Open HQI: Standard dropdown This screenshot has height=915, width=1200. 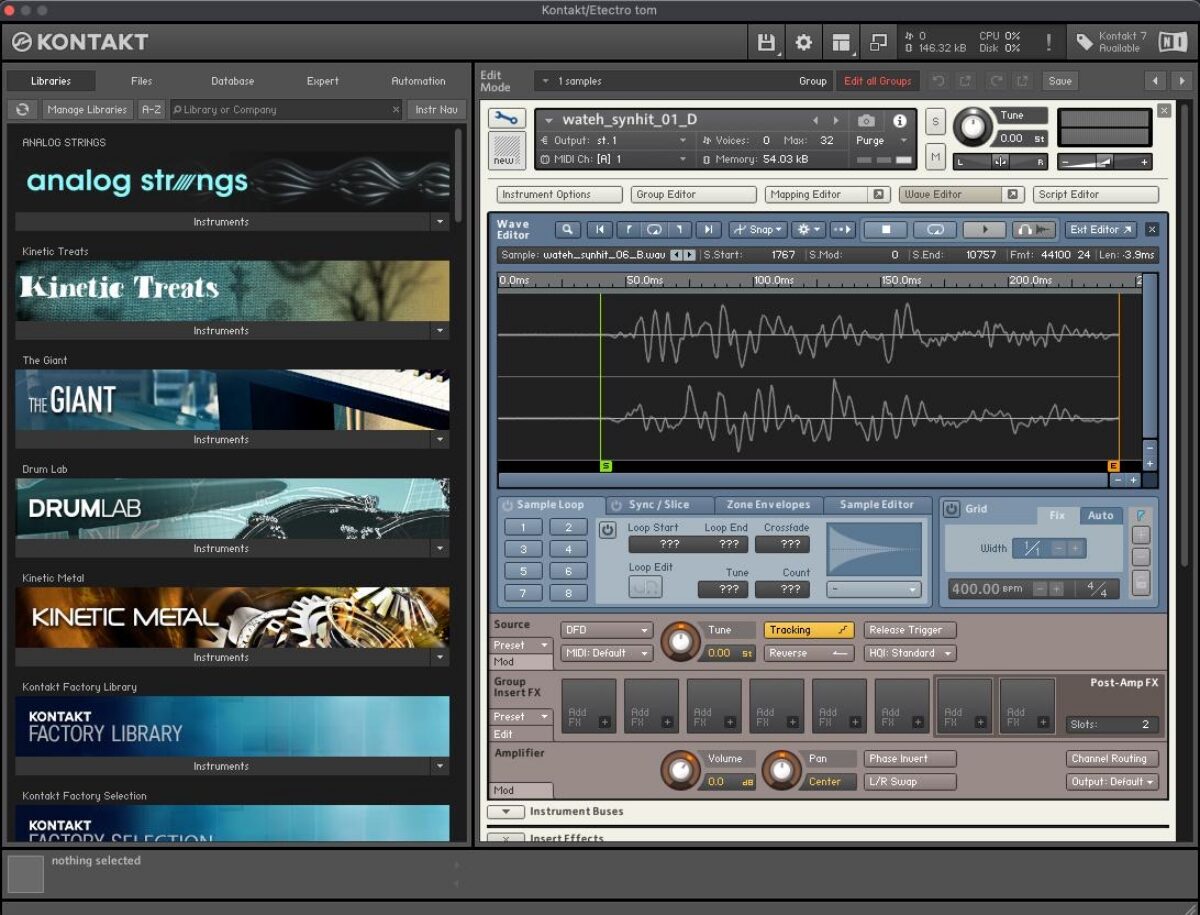coord(910,653)
